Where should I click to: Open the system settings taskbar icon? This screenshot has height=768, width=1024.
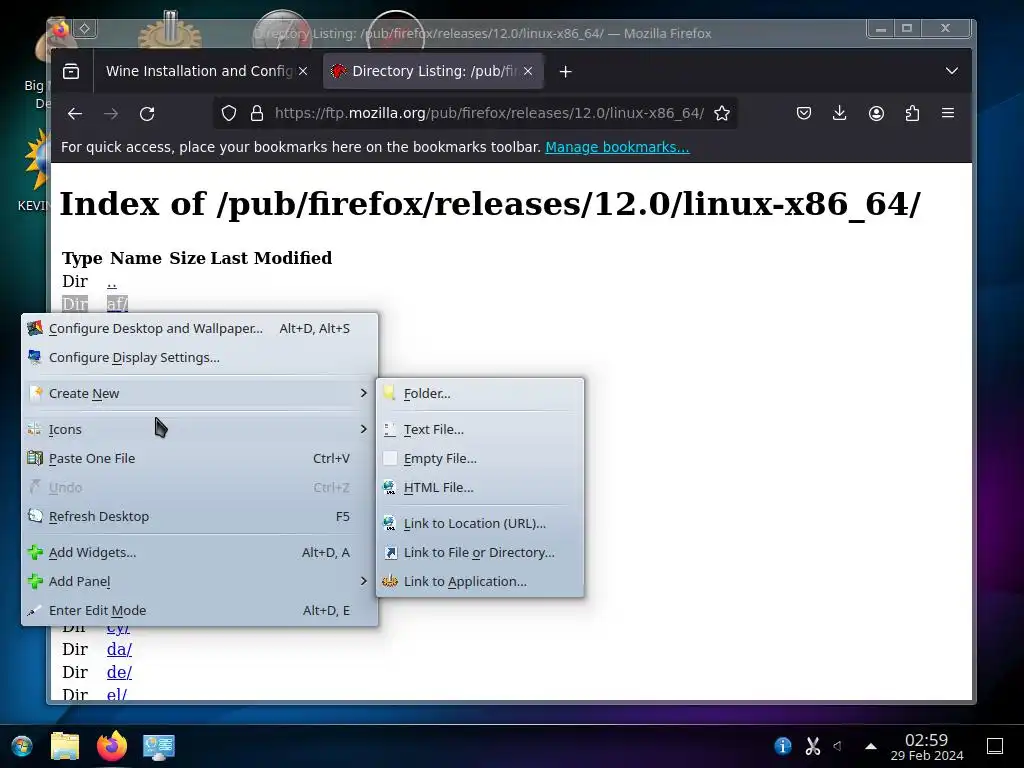pos(159,746)
